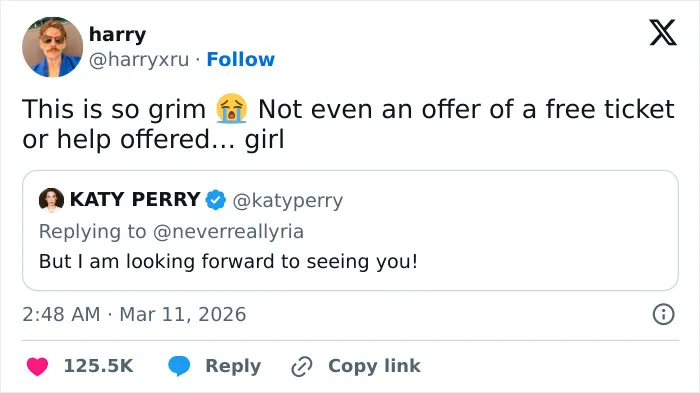The width and height of the screenshot is (700, 393).
Task: Click the 125.5K like count
Action: tap(98, 366)
